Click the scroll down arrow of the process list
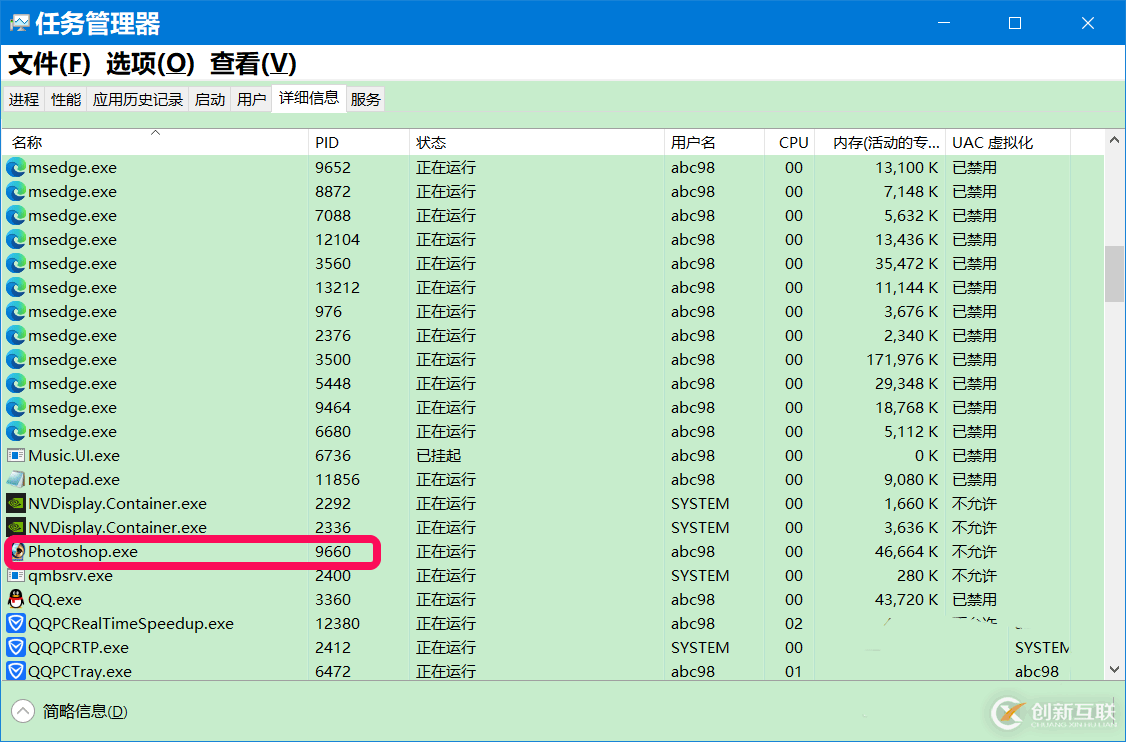 pyautogui.click(x=1114, y=670)
